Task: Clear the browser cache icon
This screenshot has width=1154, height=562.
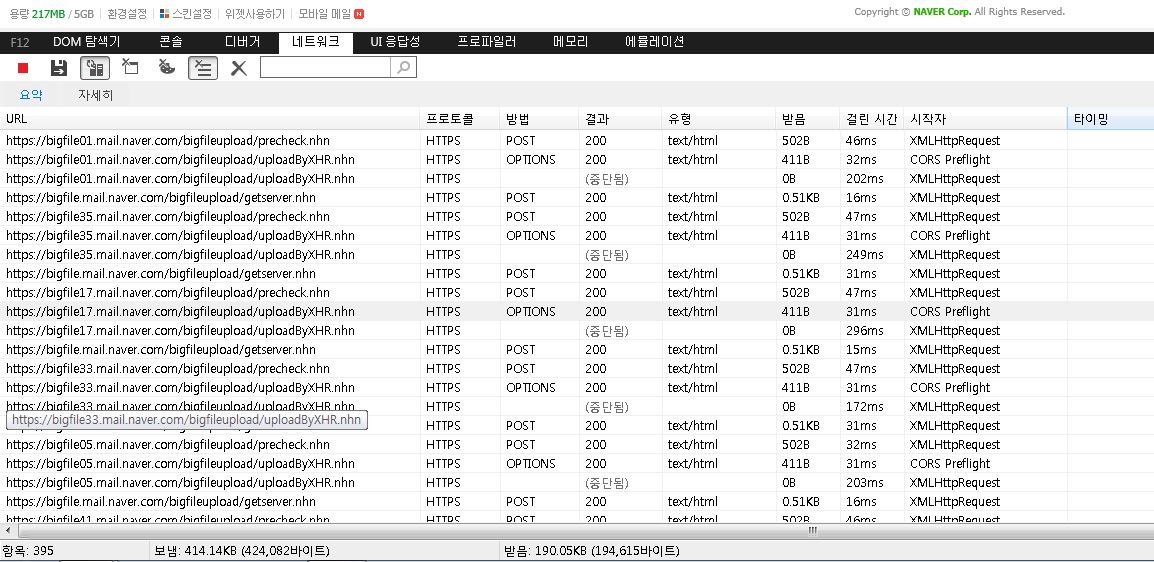Action: 130,67
